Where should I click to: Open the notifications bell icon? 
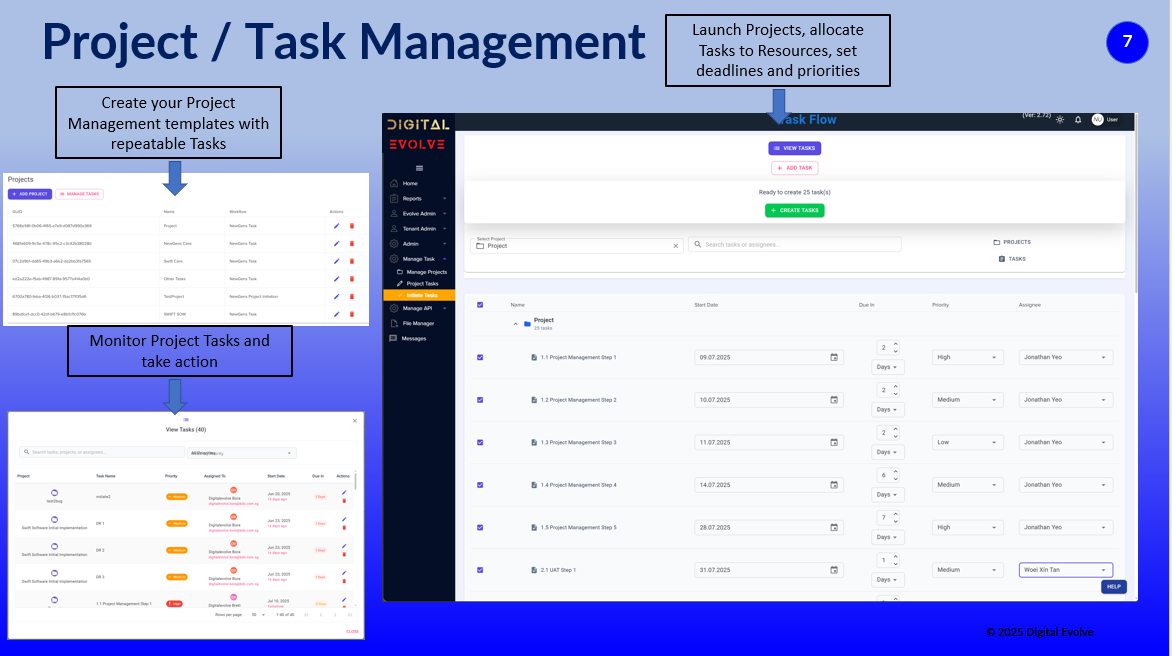1078,120
